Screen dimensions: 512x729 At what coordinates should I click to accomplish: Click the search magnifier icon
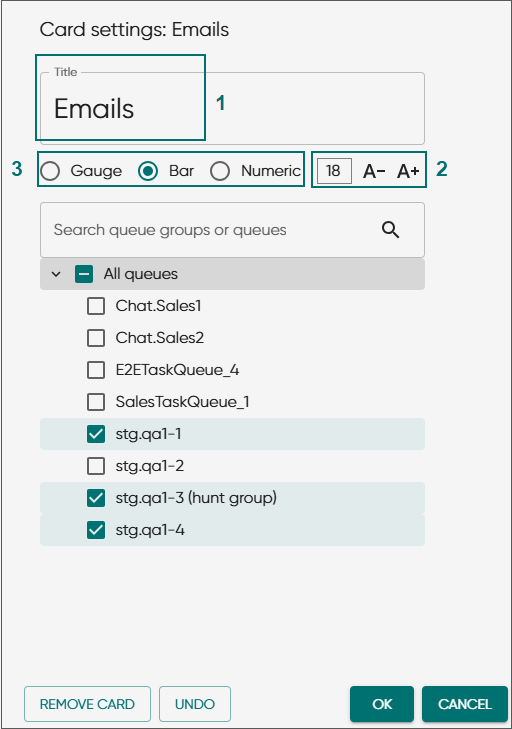390,230
